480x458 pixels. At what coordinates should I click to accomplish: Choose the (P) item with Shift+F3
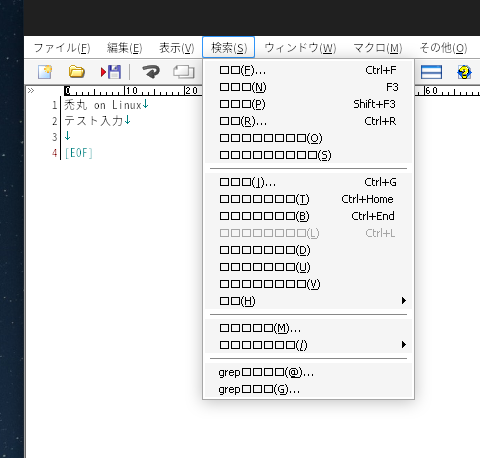pos(308,104)
